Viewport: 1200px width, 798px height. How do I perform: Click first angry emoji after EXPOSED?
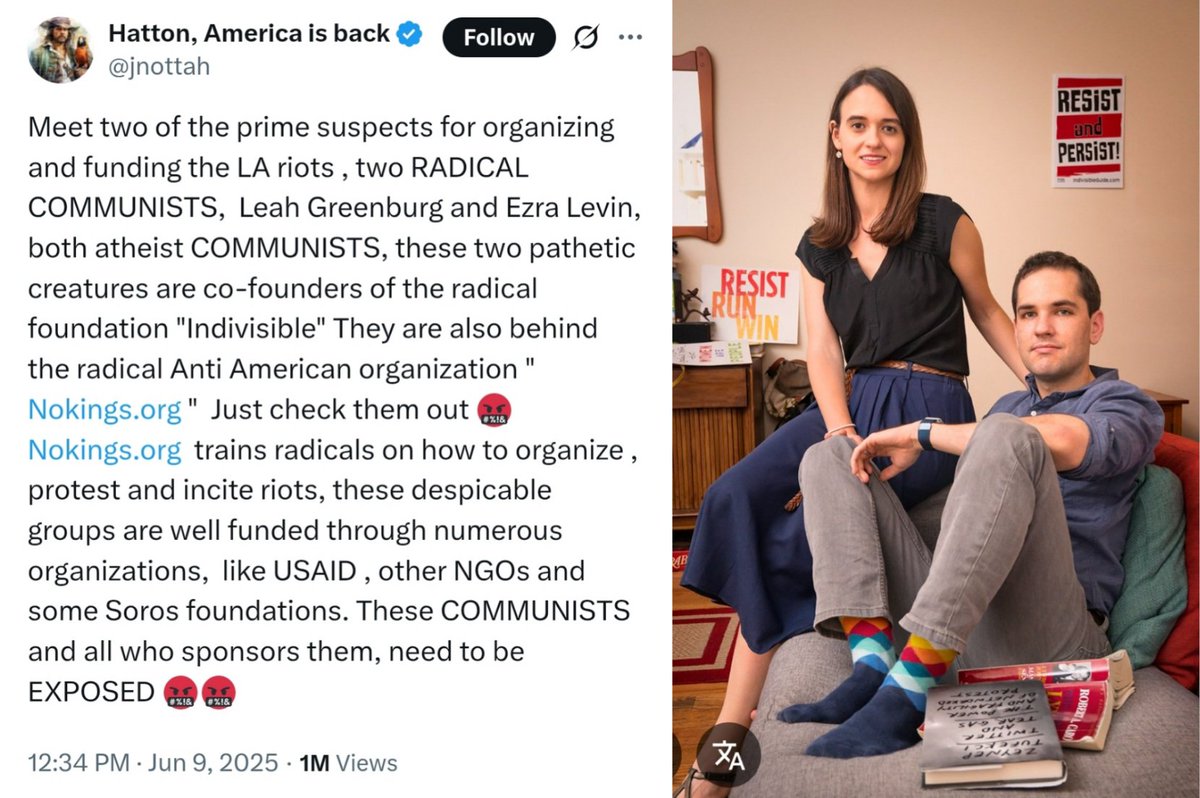point(180,692)
